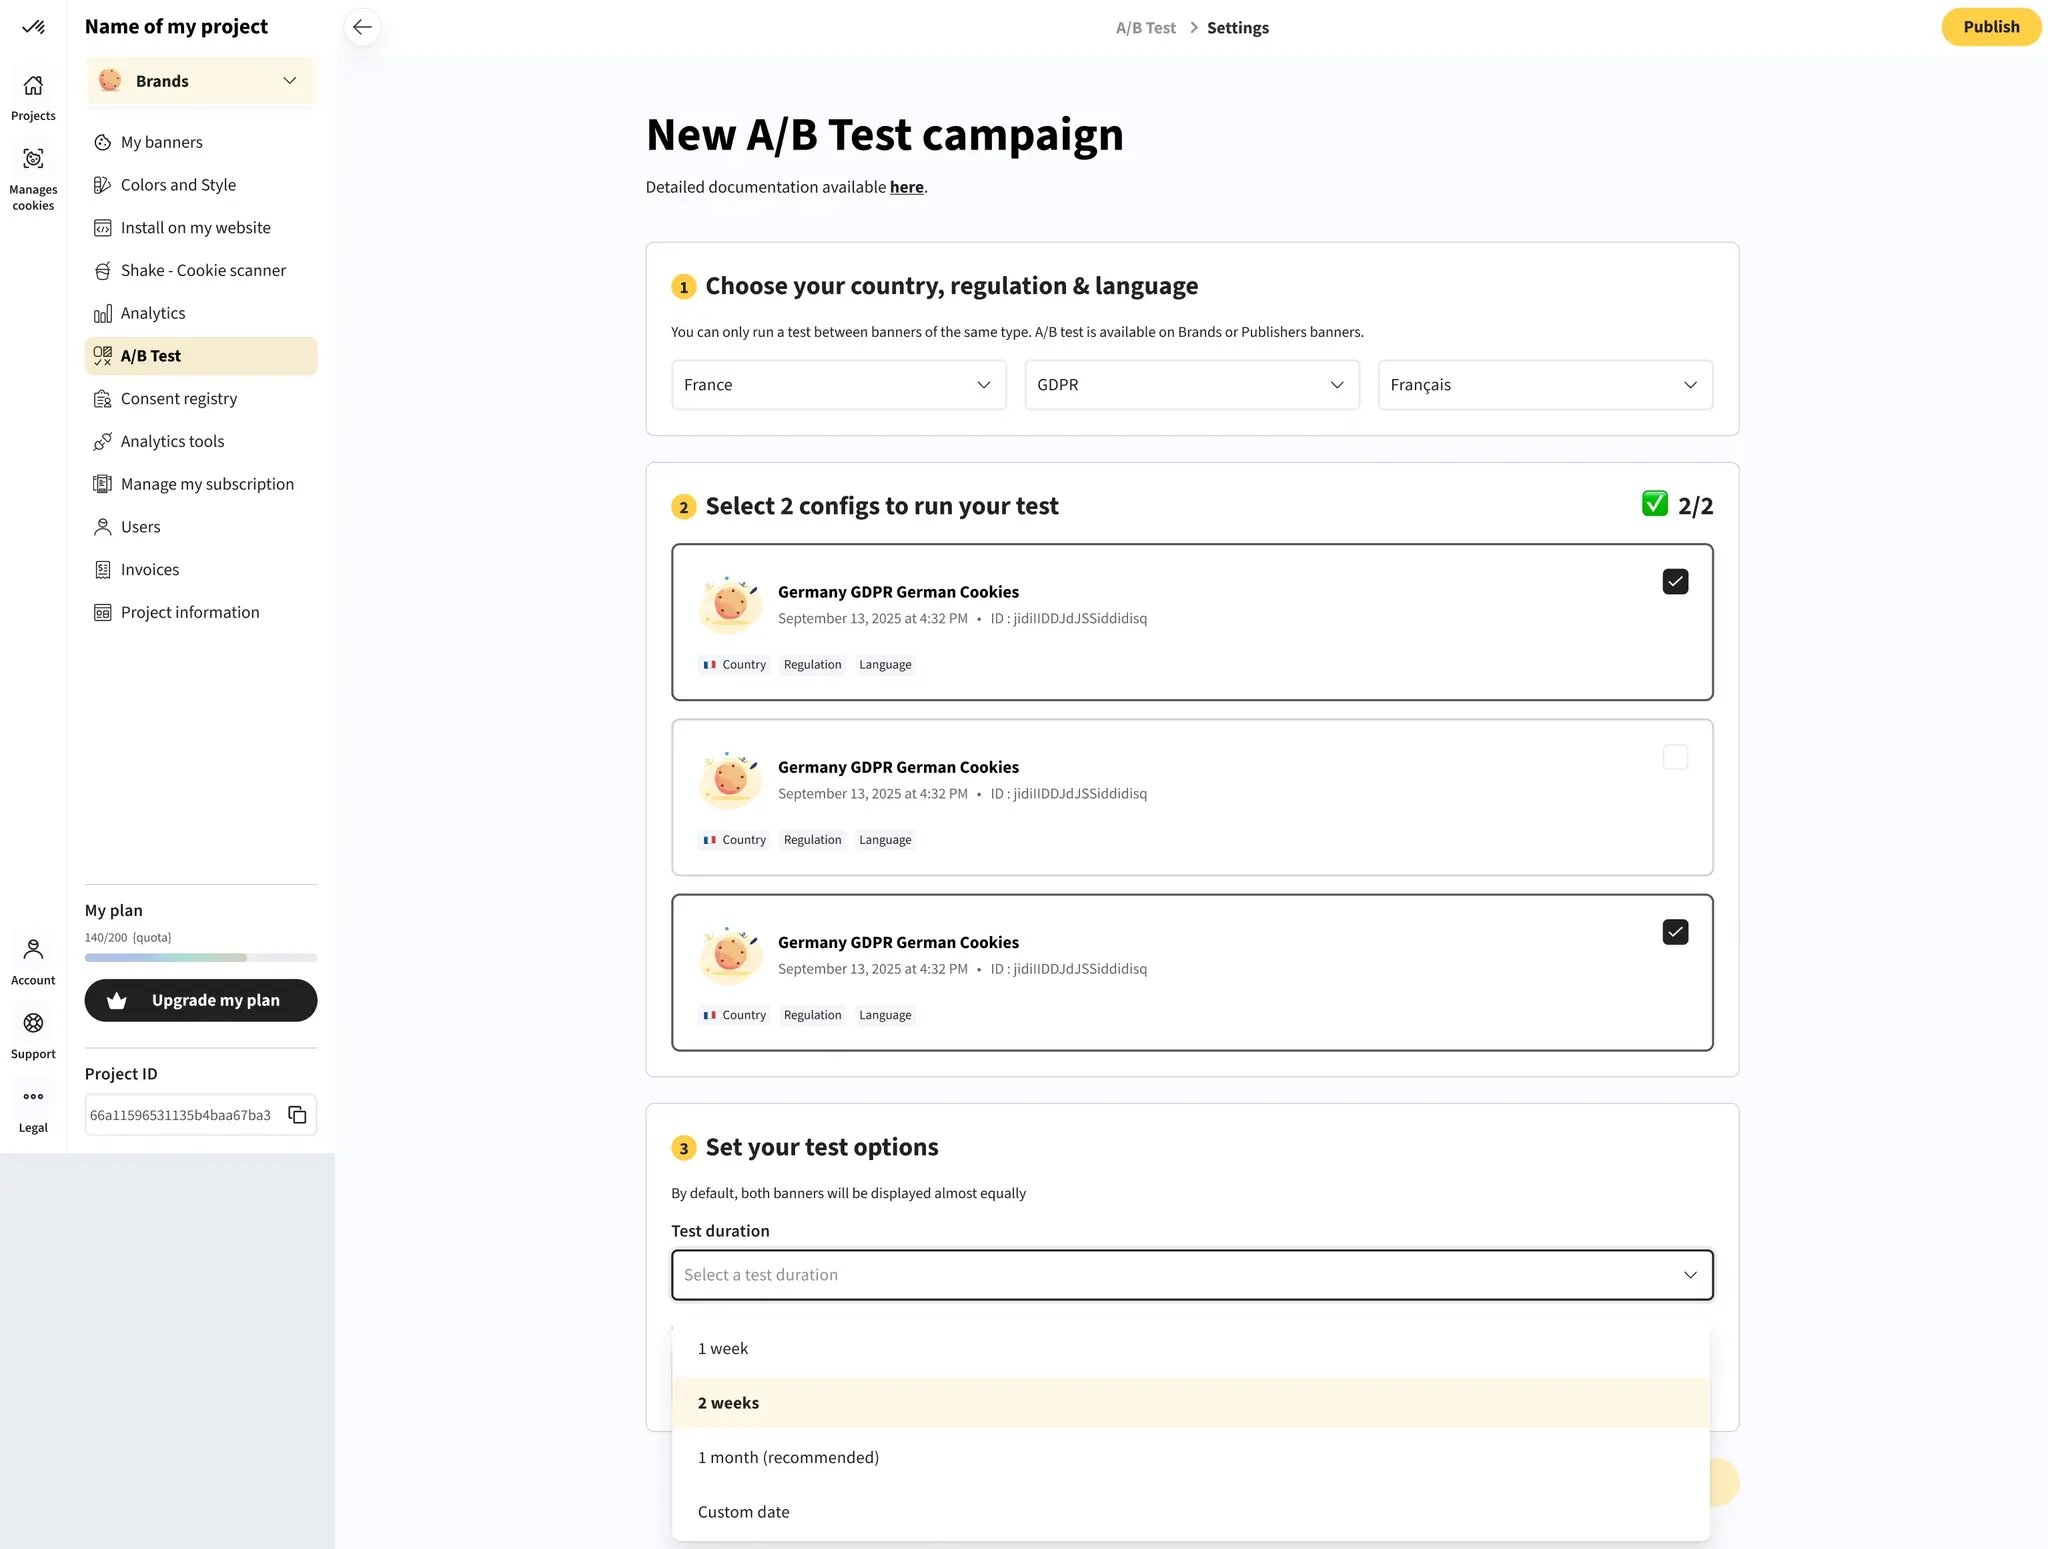2048x1549 pixels.
Task: Click the back arrow button
Action: pyautogui.click(x=362, y=27)
